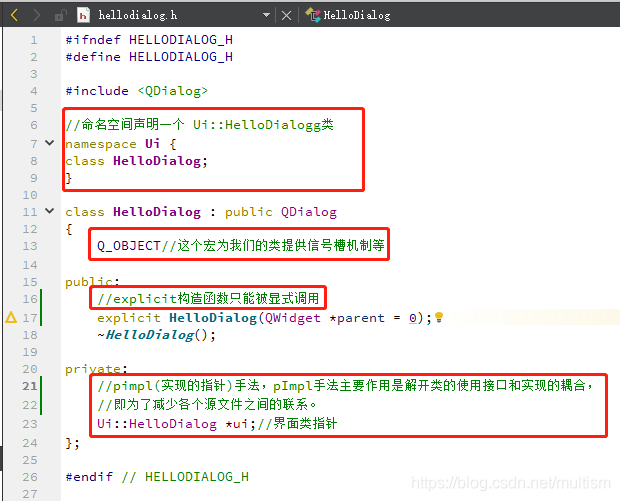This screenshot has width=620, height=501.
Task: Click on <QDialog> include text
Action: click(x=172, y=91)
